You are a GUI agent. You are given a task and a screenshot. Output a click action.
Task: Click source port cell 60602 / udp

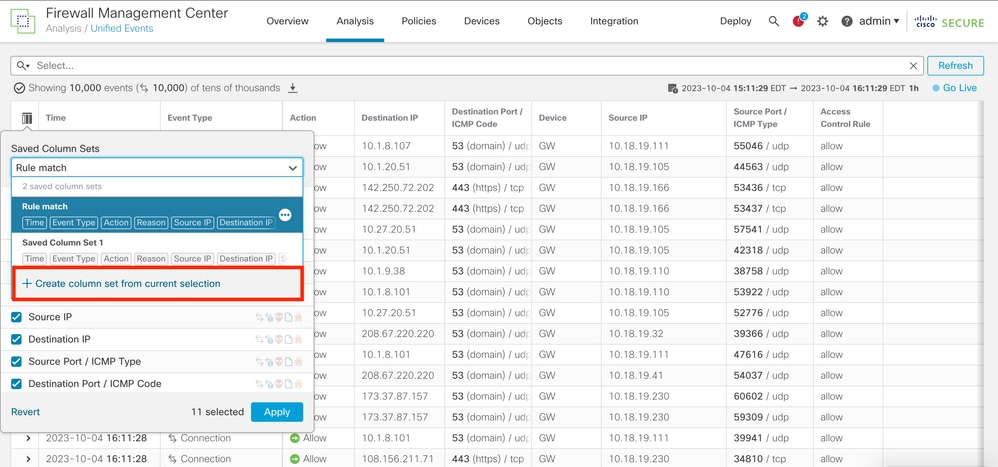[761, 396]
